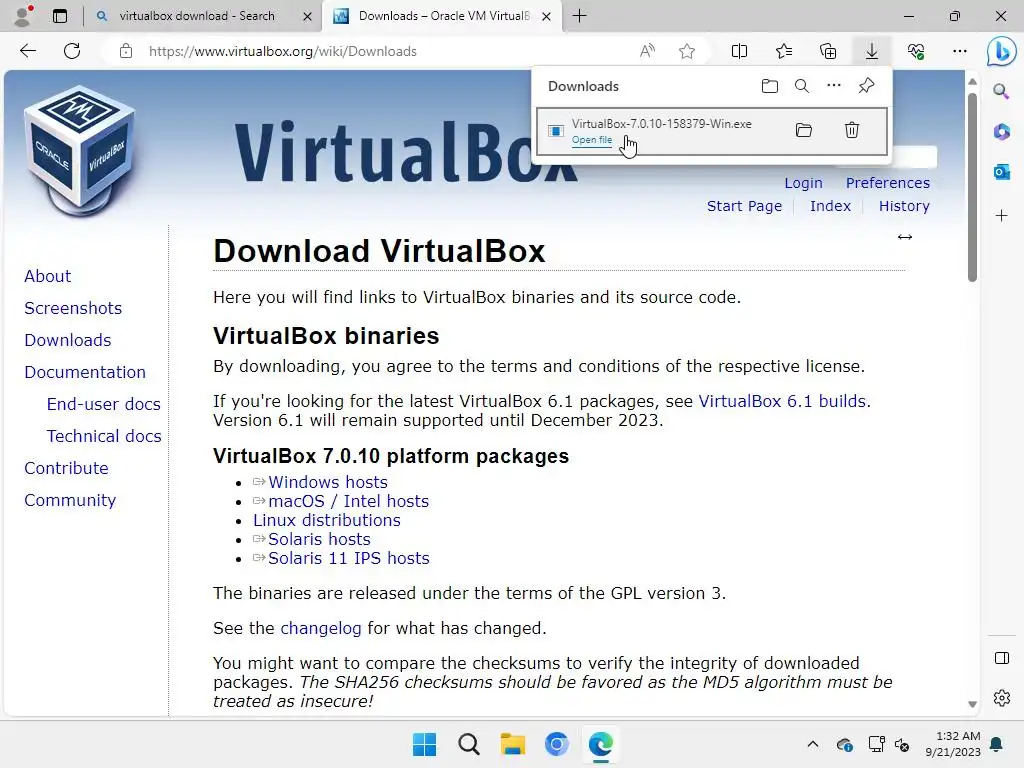
Task: Open tab actions menu icon
Action: [60, 16]
